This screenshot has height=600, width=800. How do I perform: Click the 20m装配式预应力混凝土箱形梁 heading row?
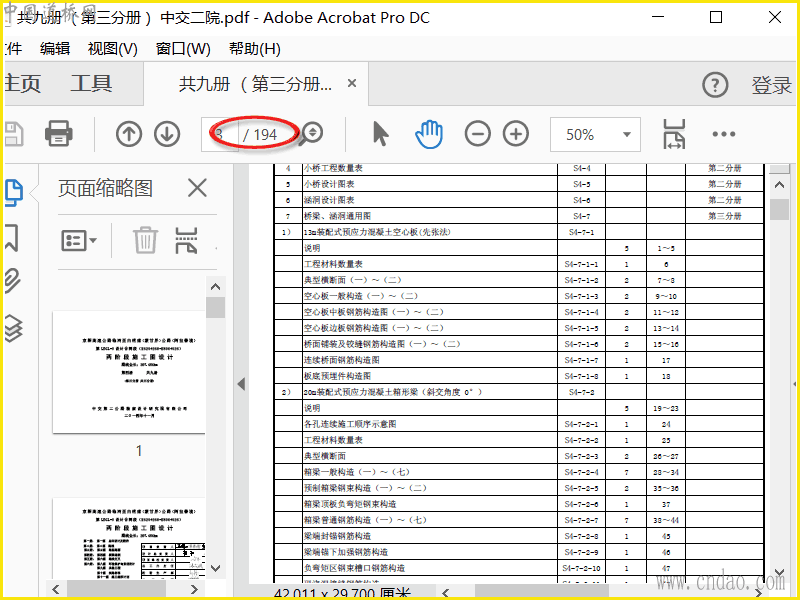pos(518,392)
